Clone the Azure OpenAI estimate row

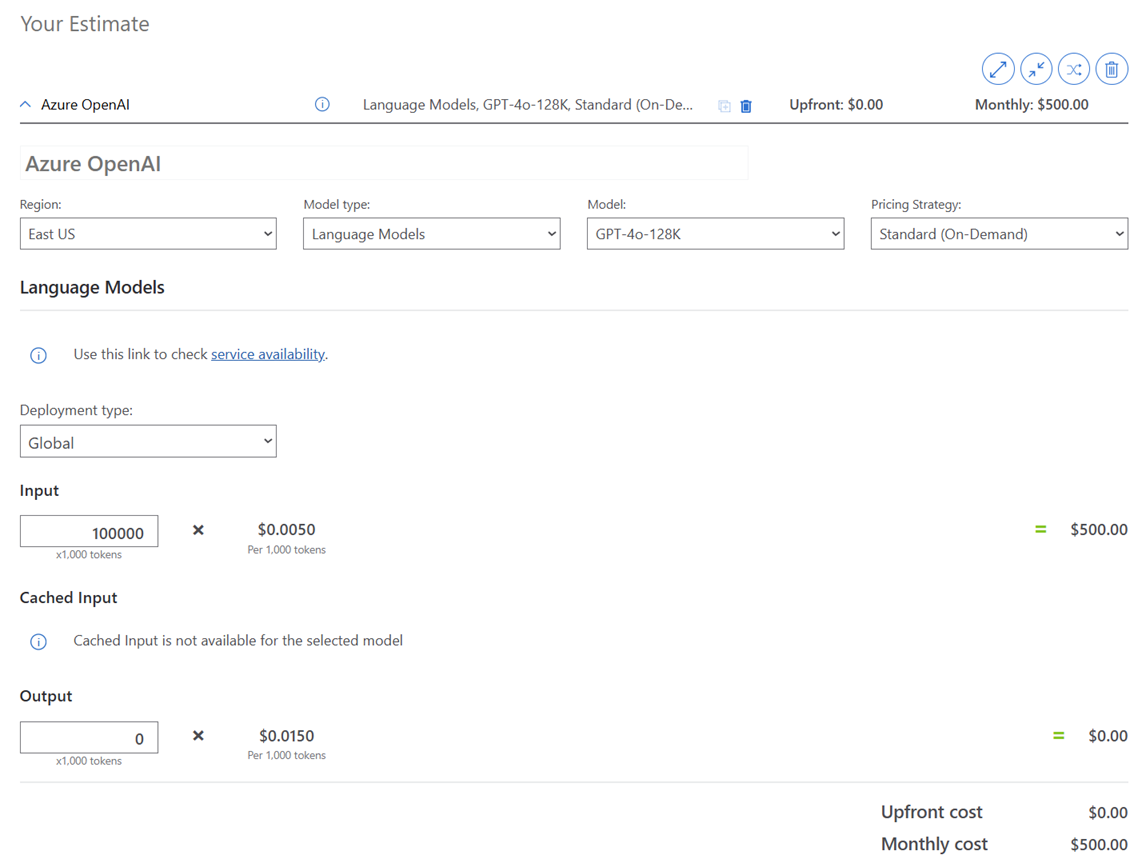(x=724, y=105)
